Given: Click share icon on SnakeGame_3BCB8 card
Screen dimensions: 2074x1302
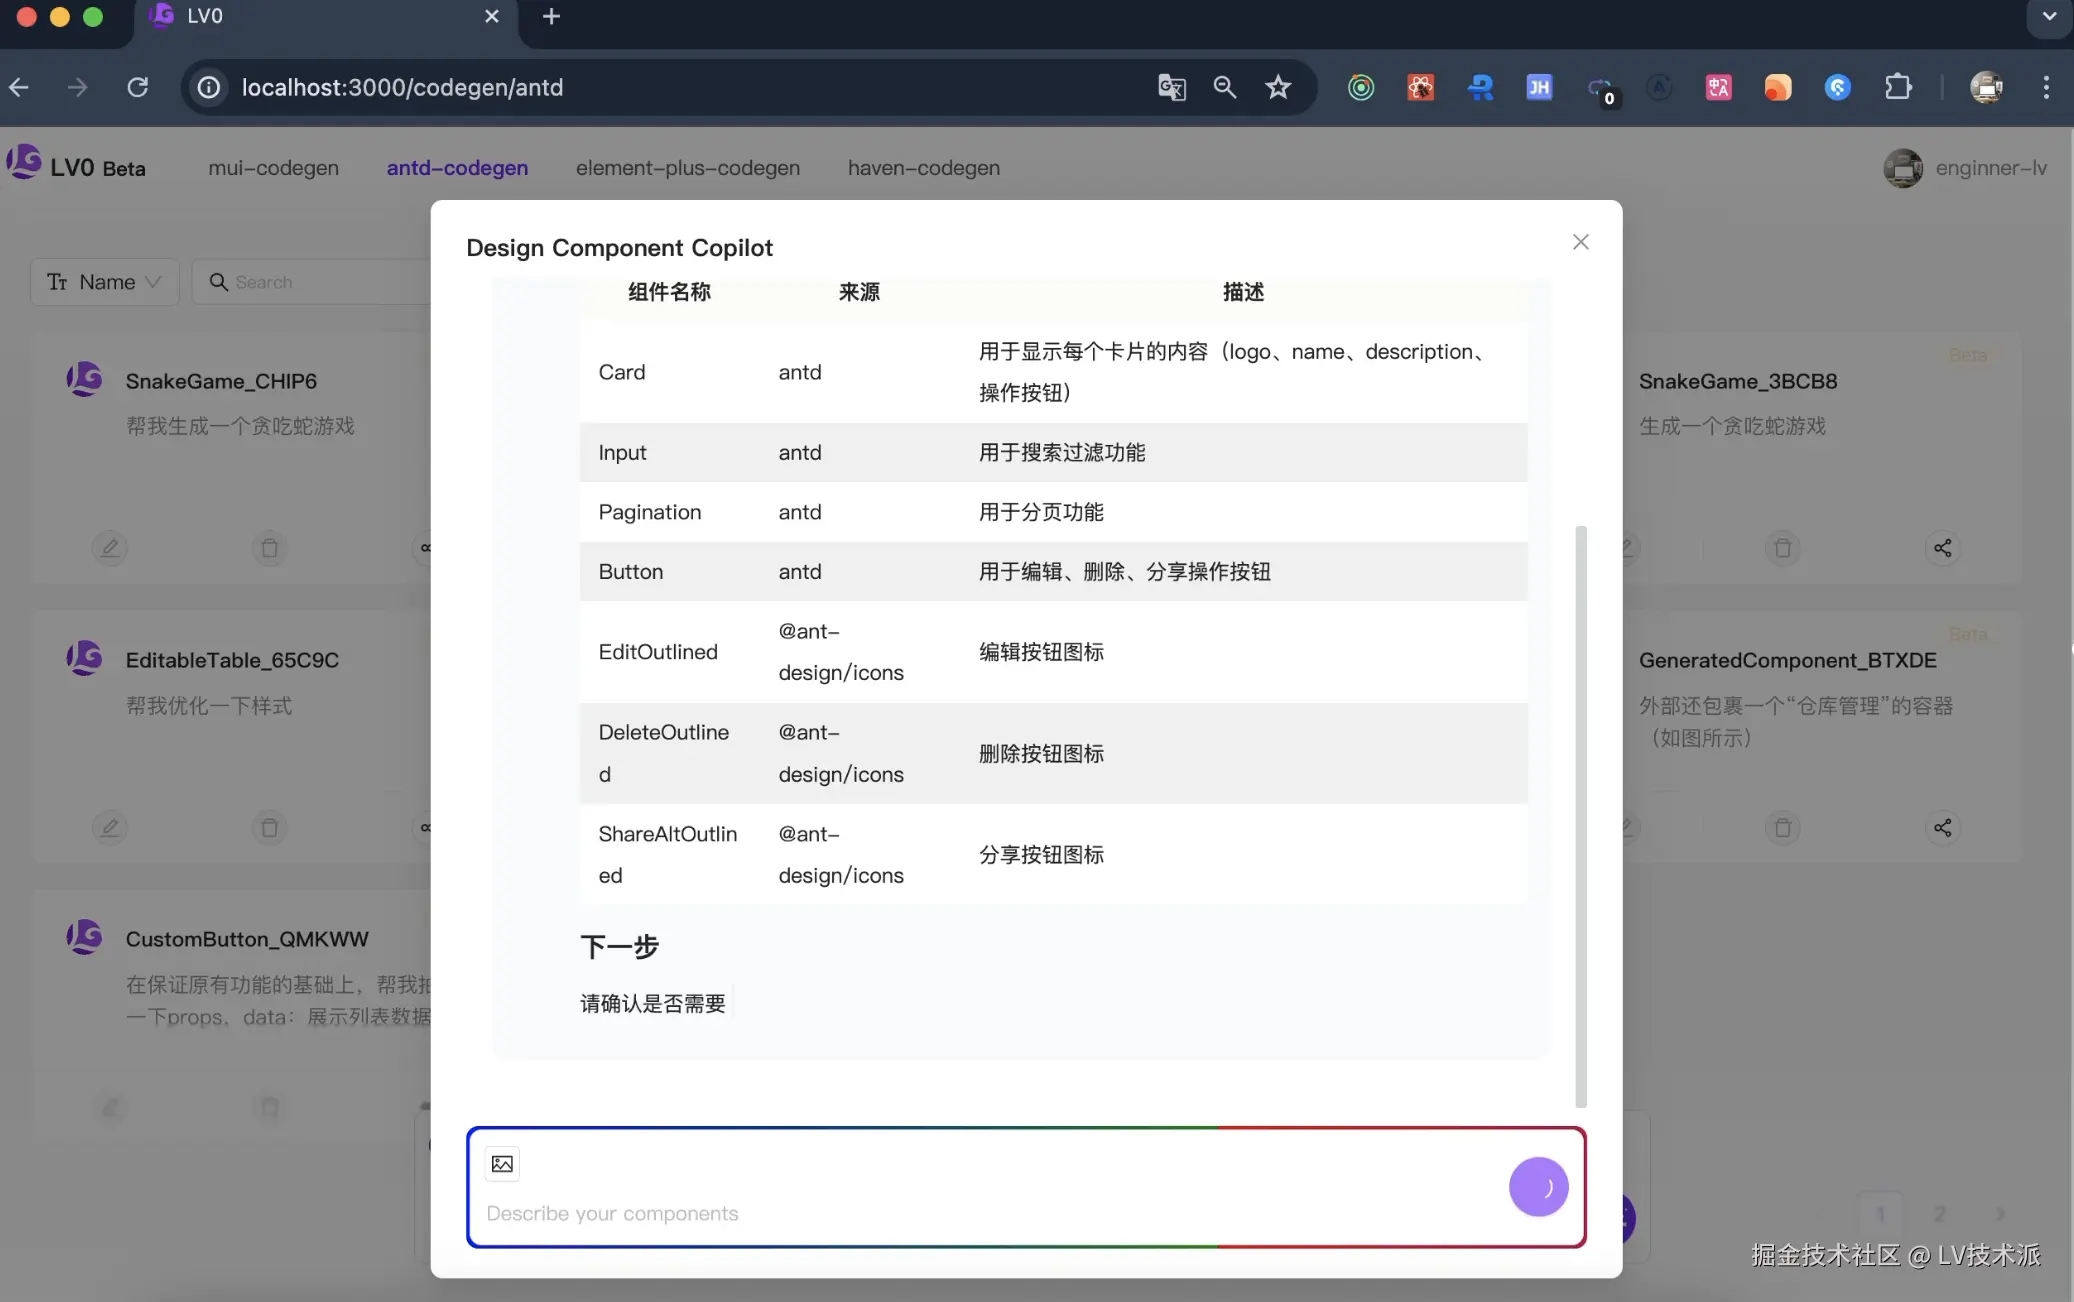Looking at the screenshot, I should (x=1942, y=548).
